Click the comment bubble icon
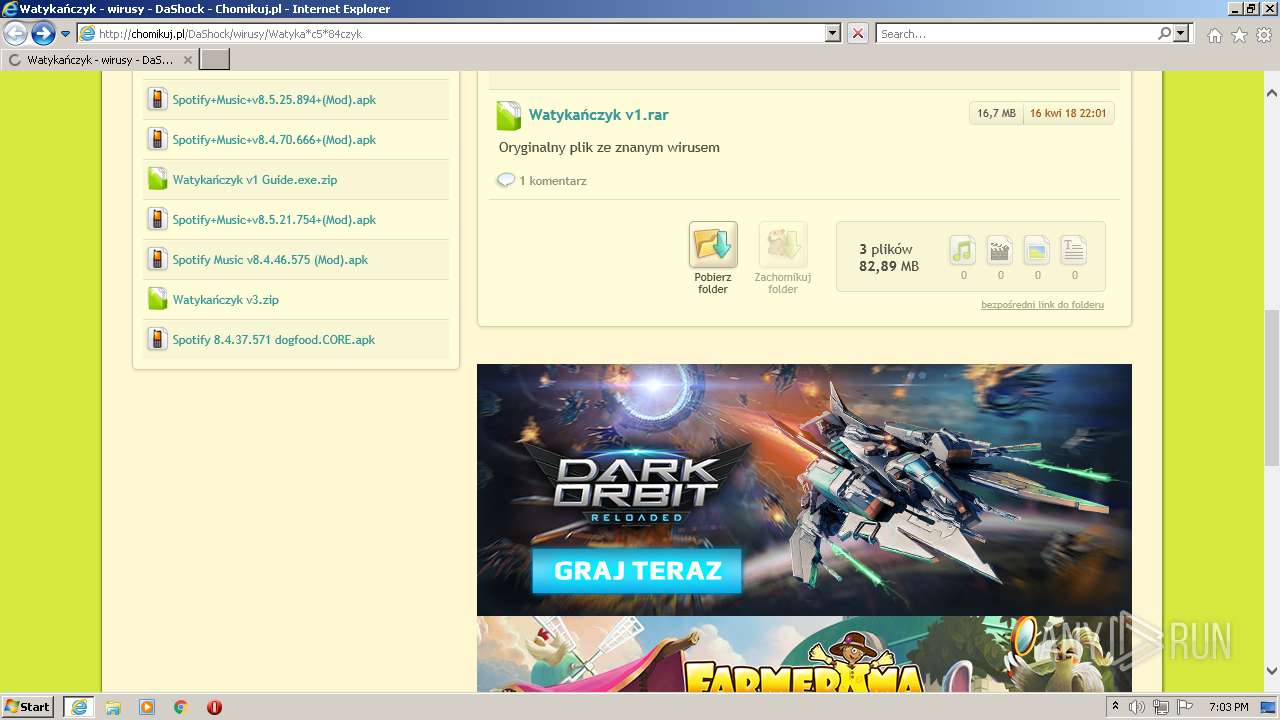Screen dimensions: 1280x720 click(x=506, y=180)
